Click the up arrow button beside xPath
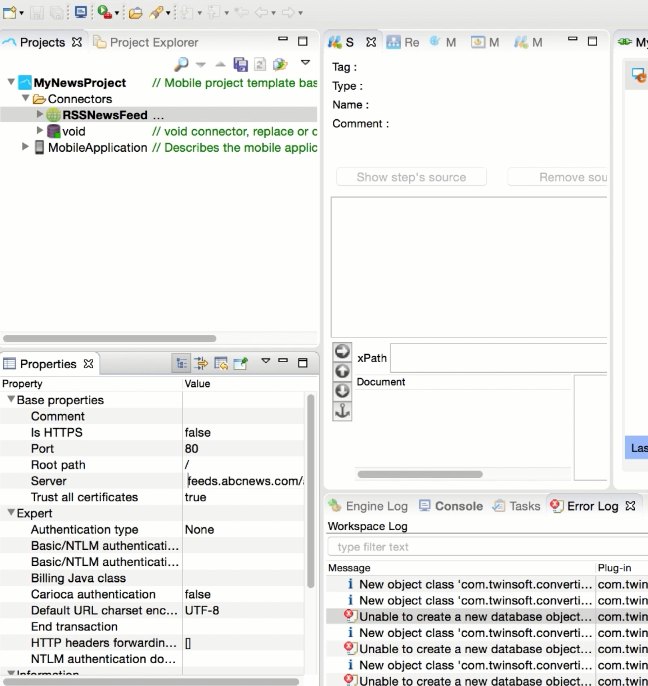The image size is (648, 686). [342, 371]
